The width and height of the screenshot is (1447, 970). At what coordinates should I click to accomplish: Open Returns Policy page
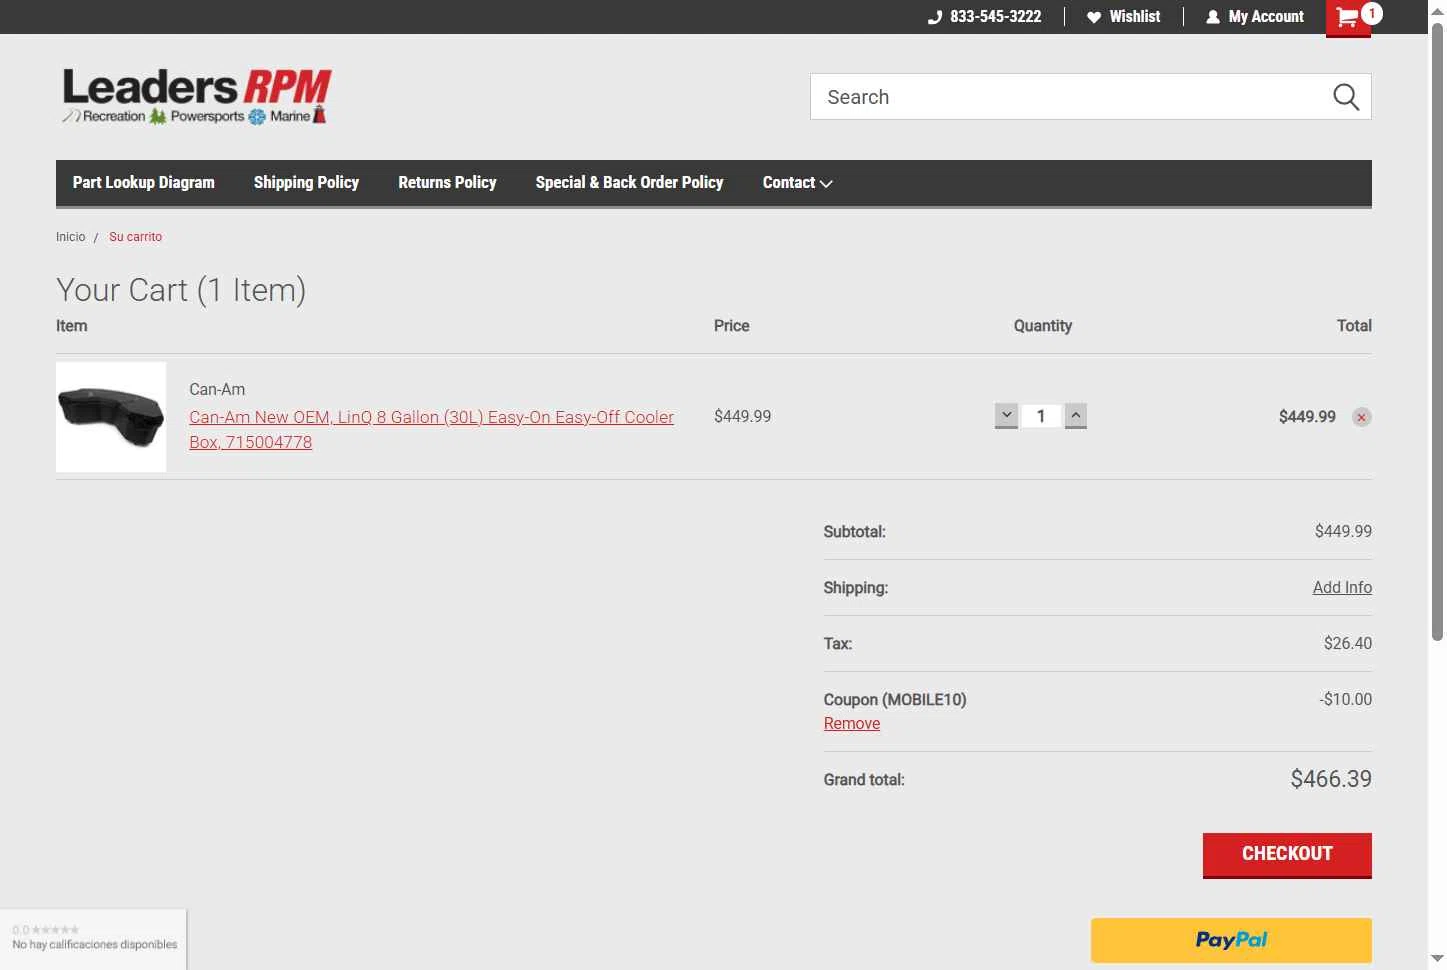click(x=447, y=182)
